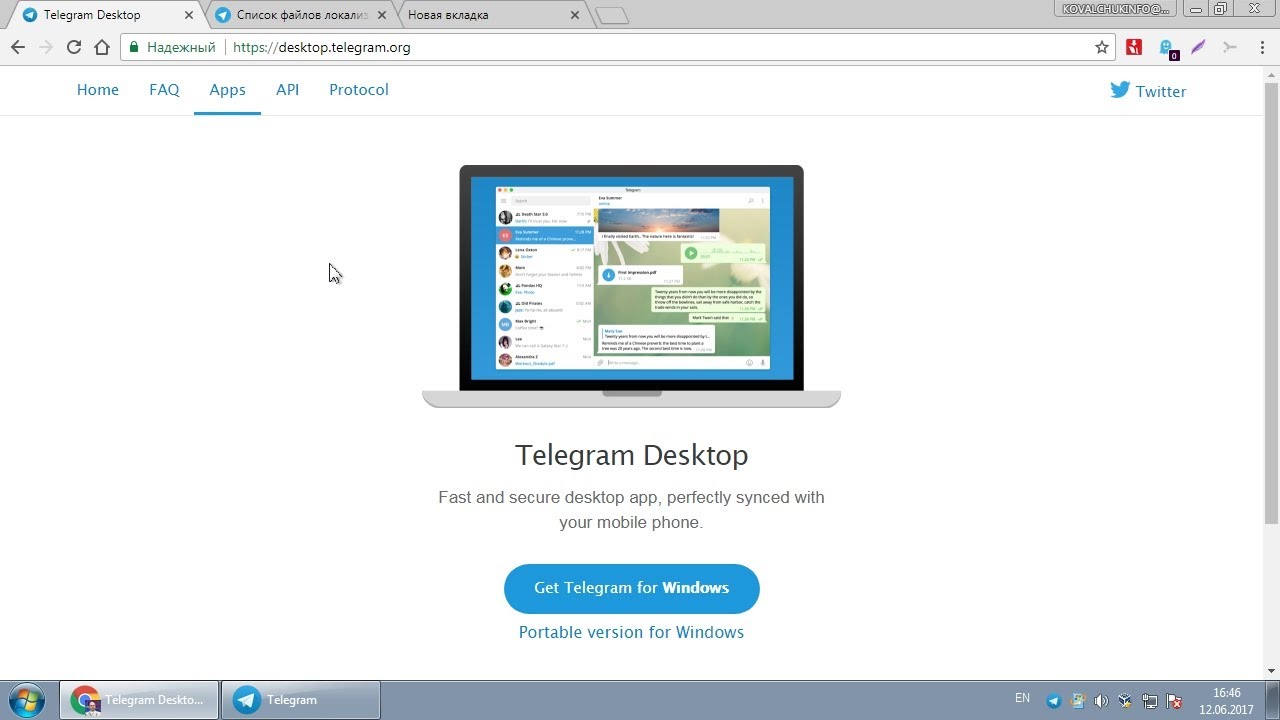
Task: Select the Apps navigation item
Action: 227,90
